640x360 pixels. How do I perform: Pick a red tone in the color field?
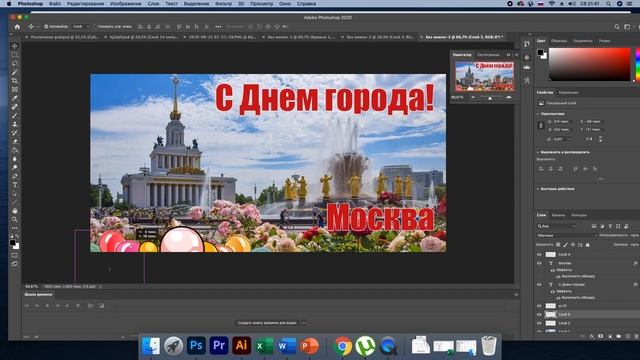pyautogui.click(x=589, y=64)
